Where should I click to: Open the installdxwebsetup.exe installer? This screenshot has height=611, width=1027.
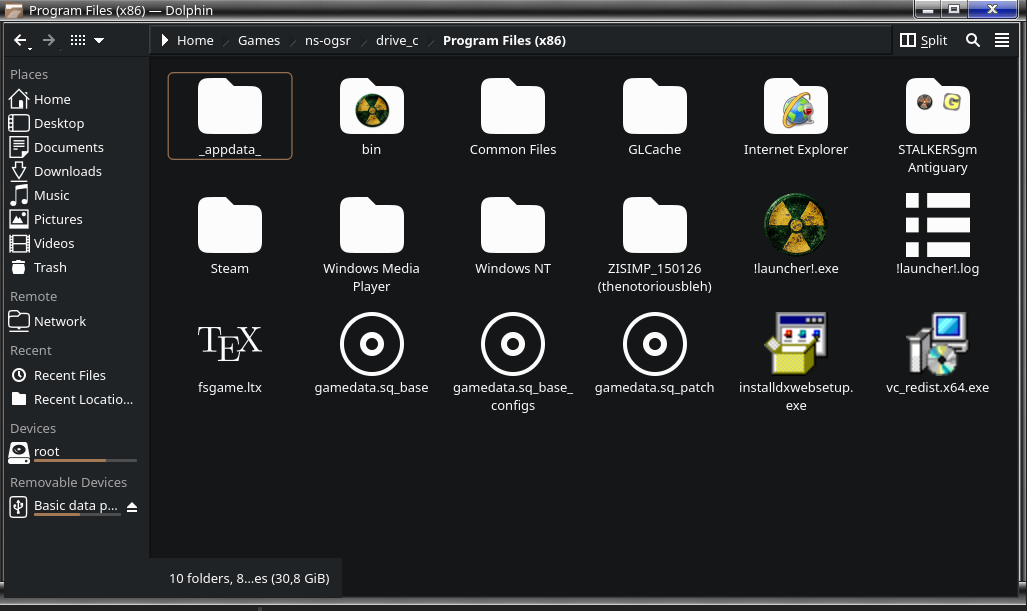(x=795, y=344)
